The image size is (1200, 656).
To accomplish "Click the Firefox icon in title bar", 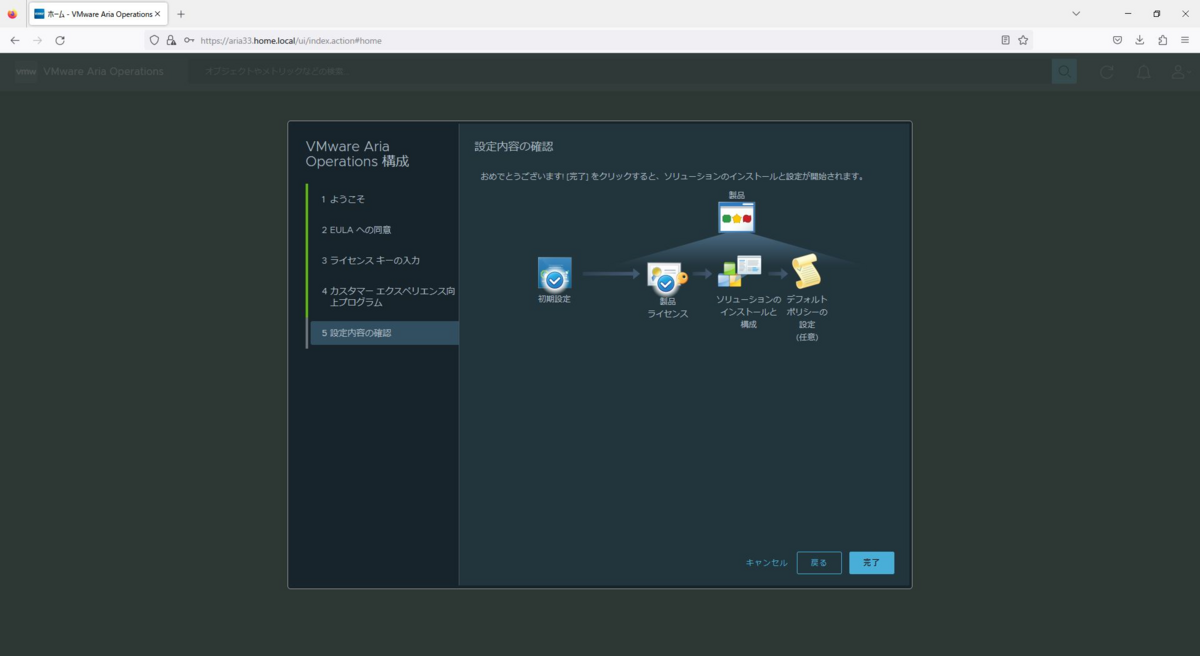I will point(12,14).
